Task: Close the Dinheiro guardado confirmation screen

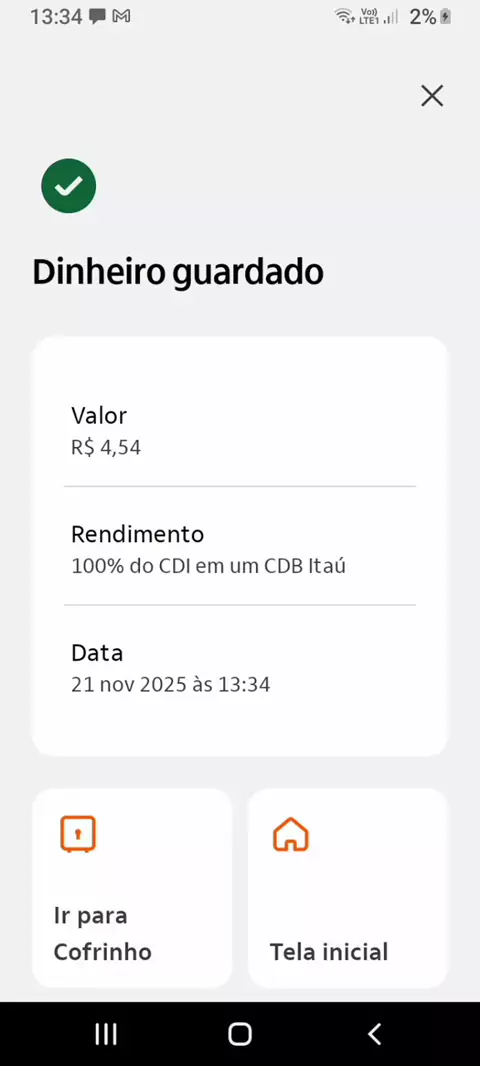Action: [x=432, y=96]
